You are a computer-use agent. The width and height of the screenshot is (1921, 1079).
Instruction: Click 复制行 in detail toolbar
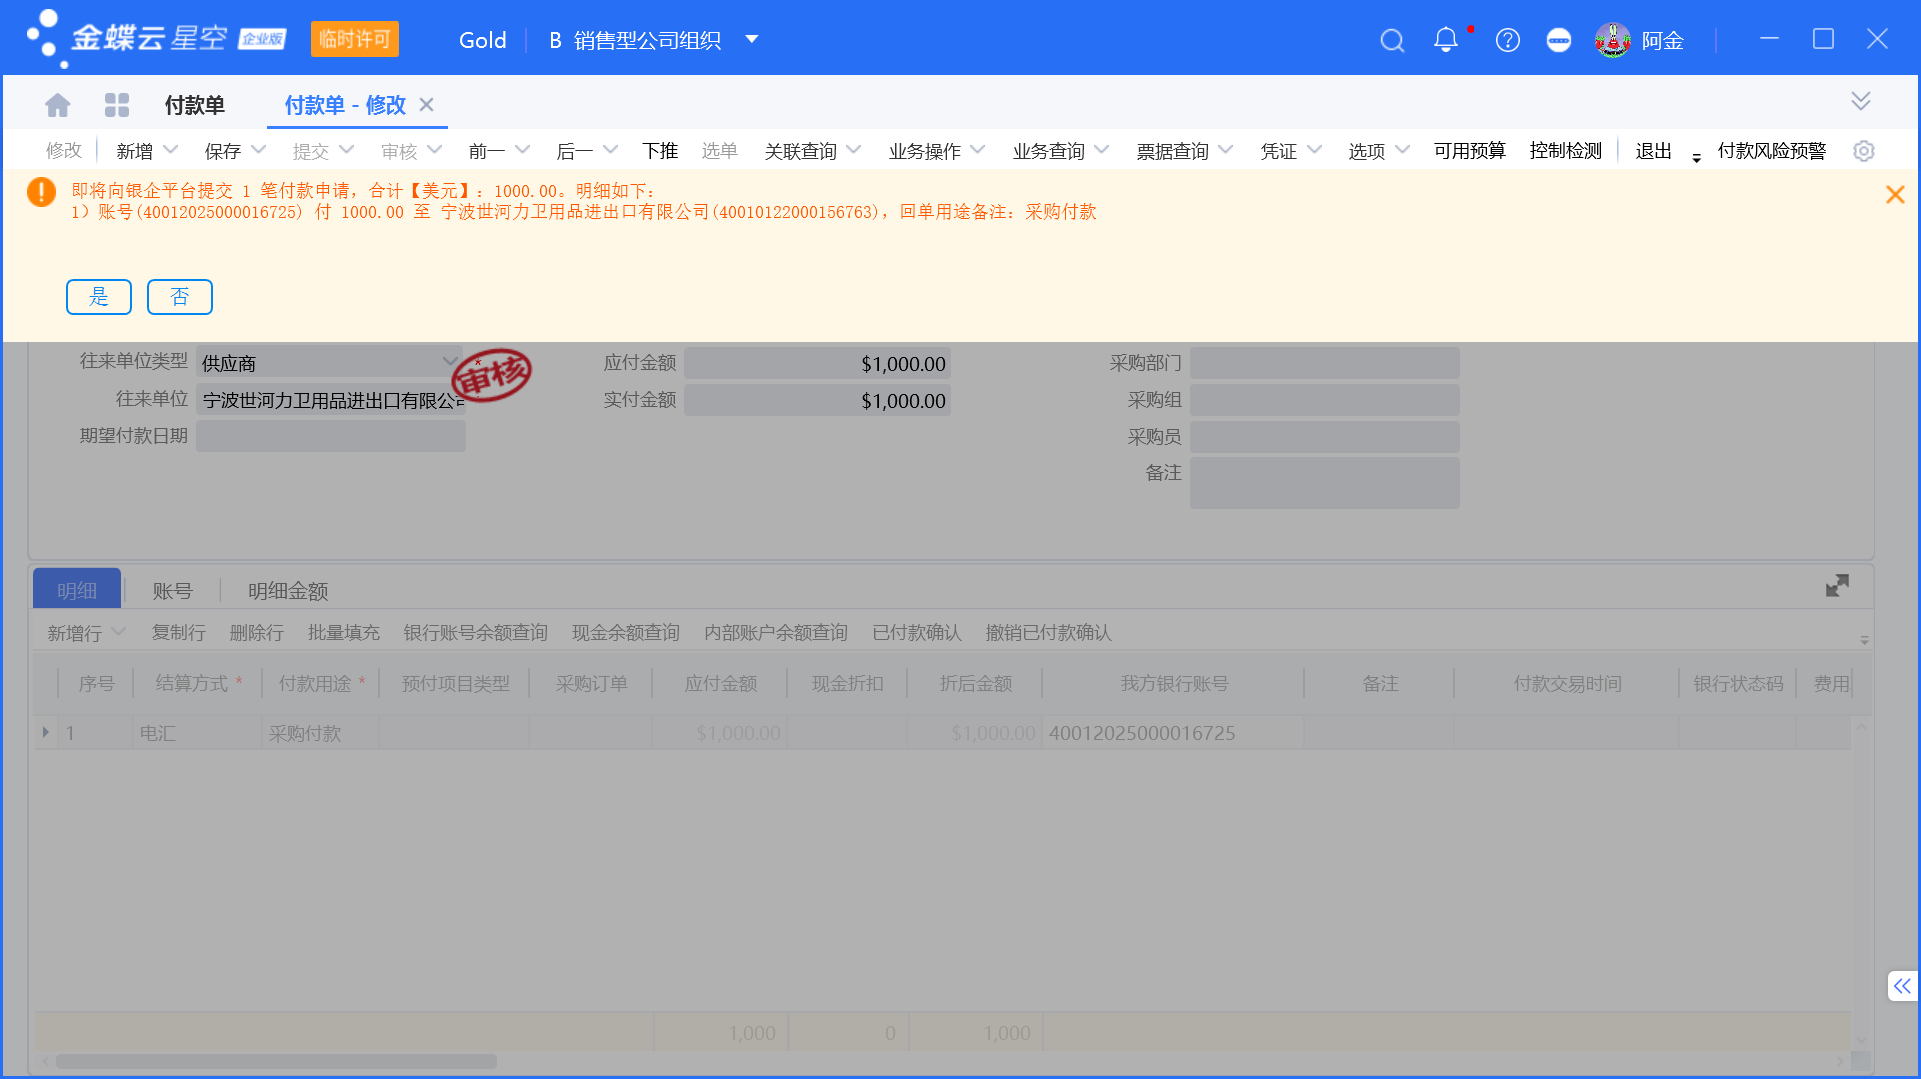pos(179,633)
